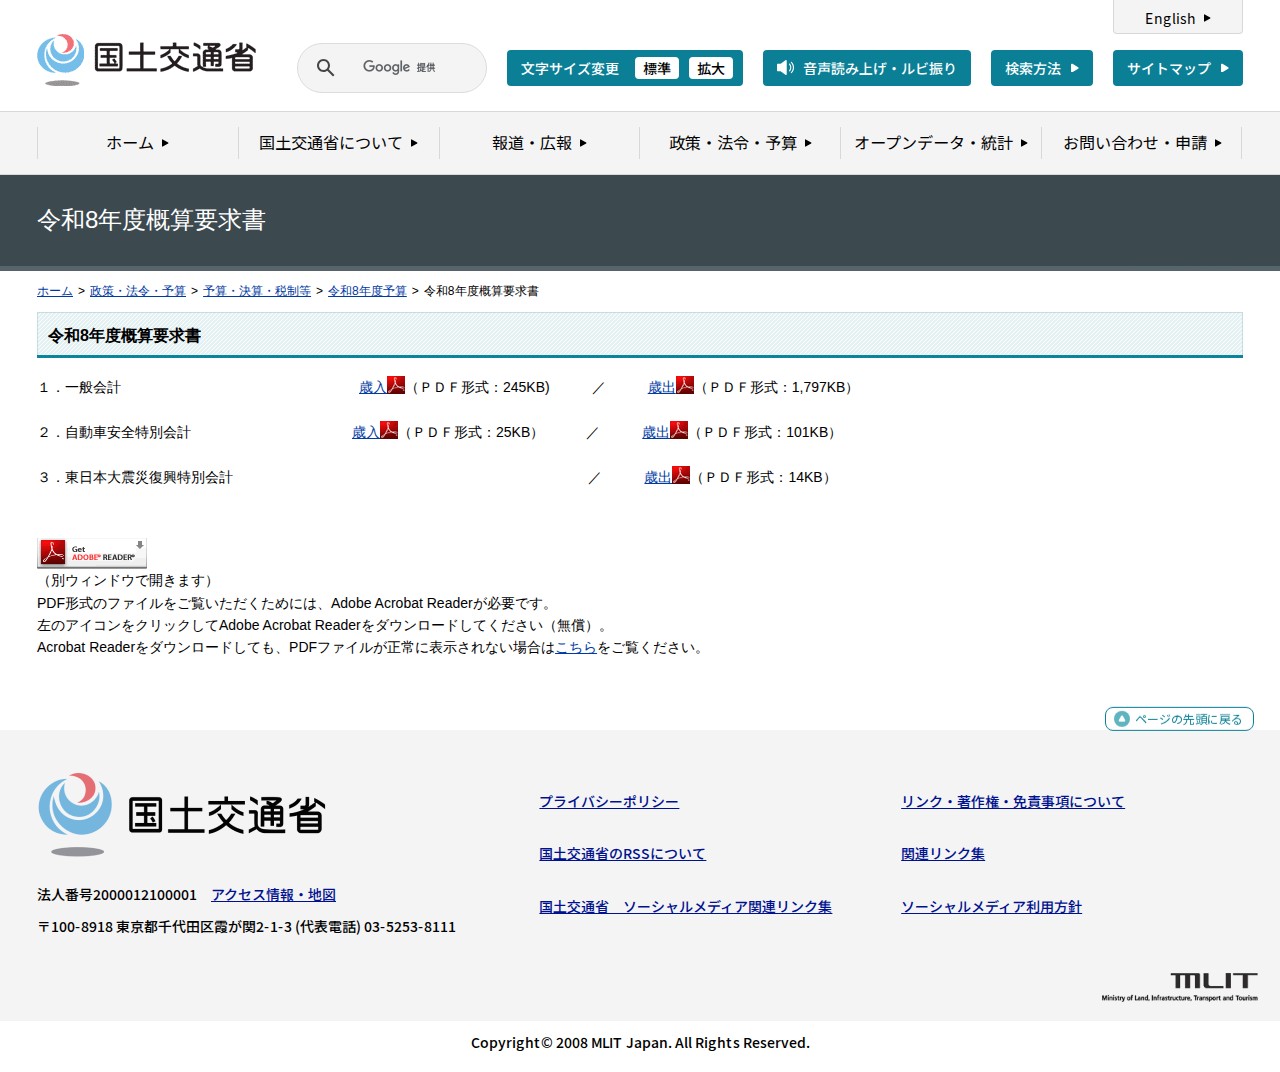Screen dimensions: 1280x1072
Task: Enable 音声読み上げ・ルビ振り
Action: [x=866, y=69]
